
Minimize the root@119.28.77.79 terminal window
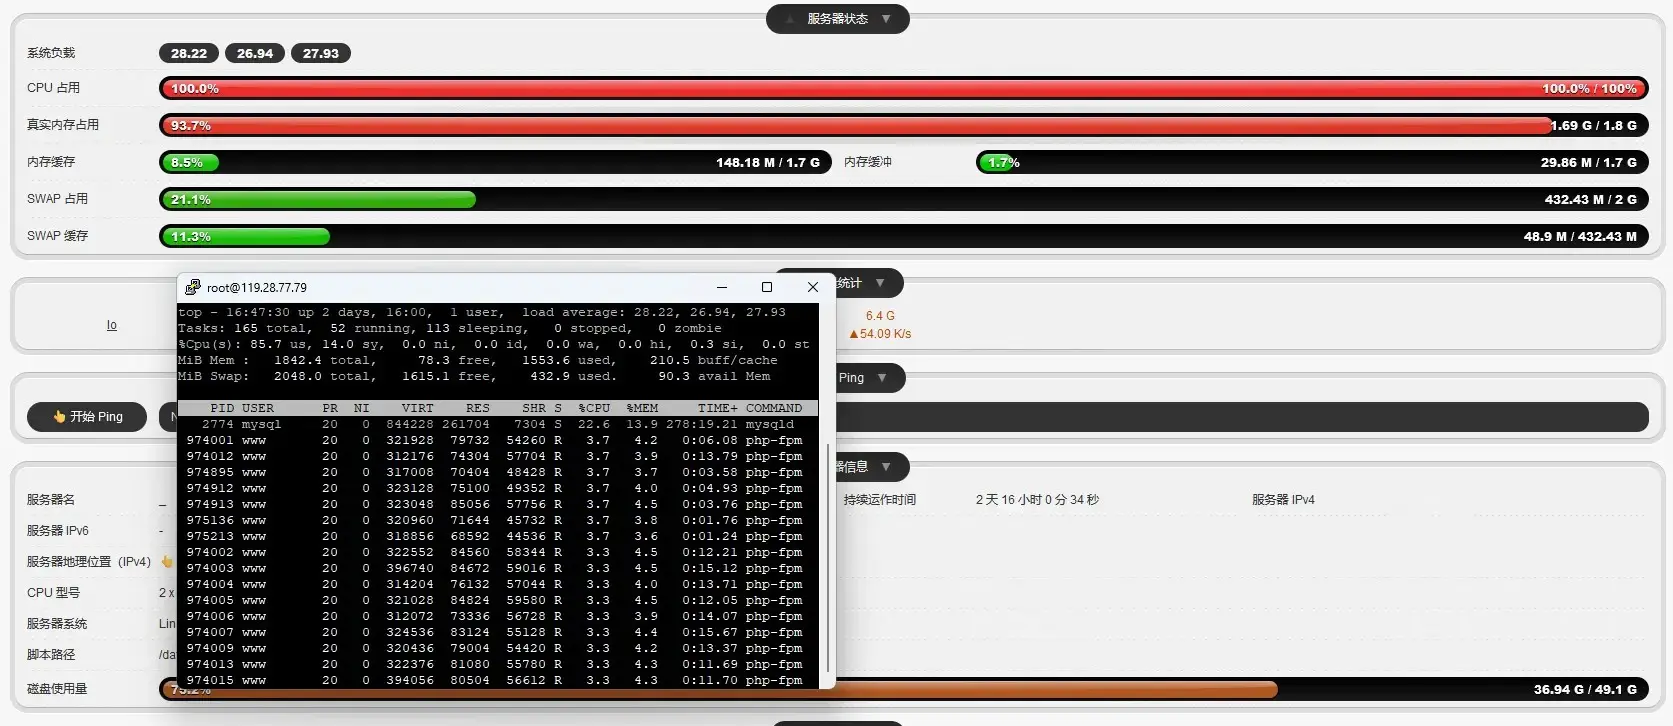[x=722, y=287]
